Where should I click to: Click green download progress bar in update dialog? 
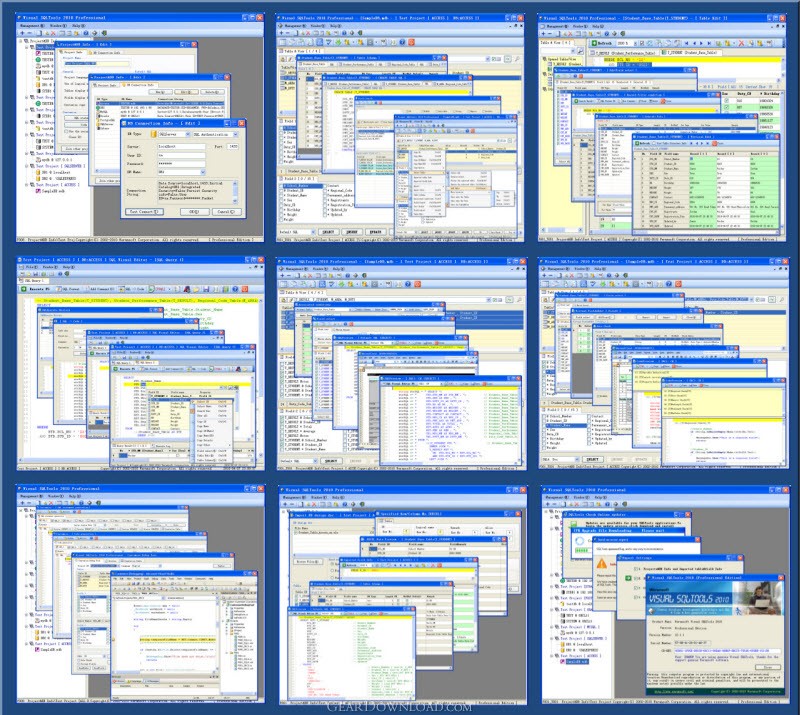point(581,550)
